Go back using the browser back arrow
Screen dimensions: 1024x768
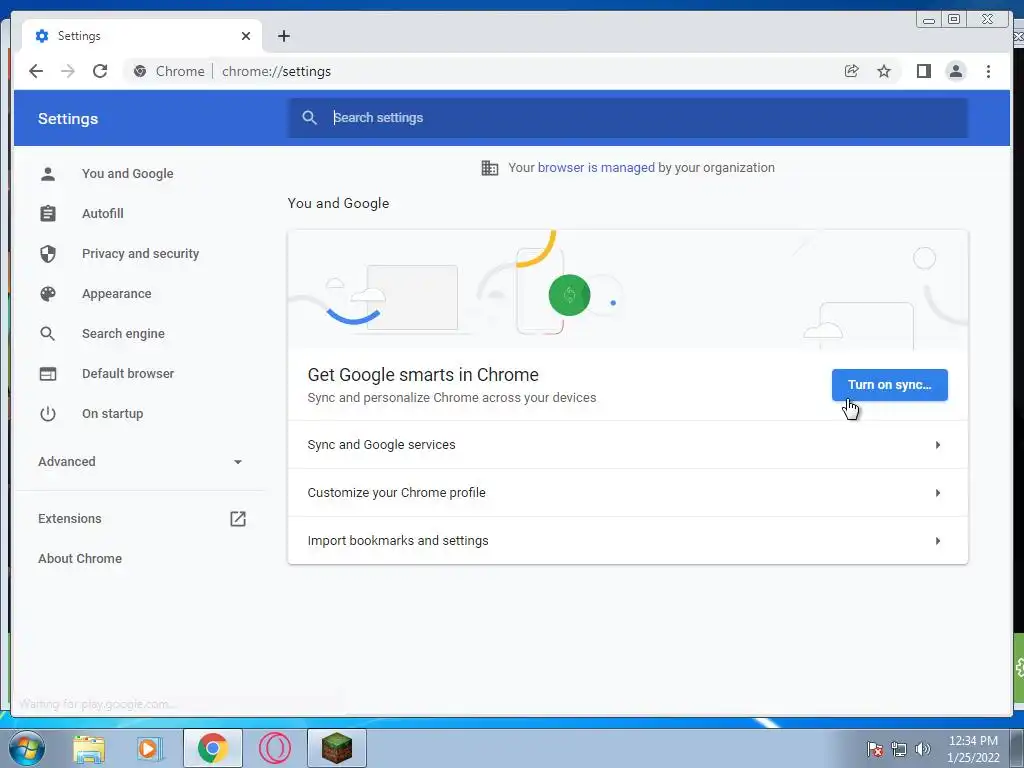pyautogui.click(x=36, y=71)
